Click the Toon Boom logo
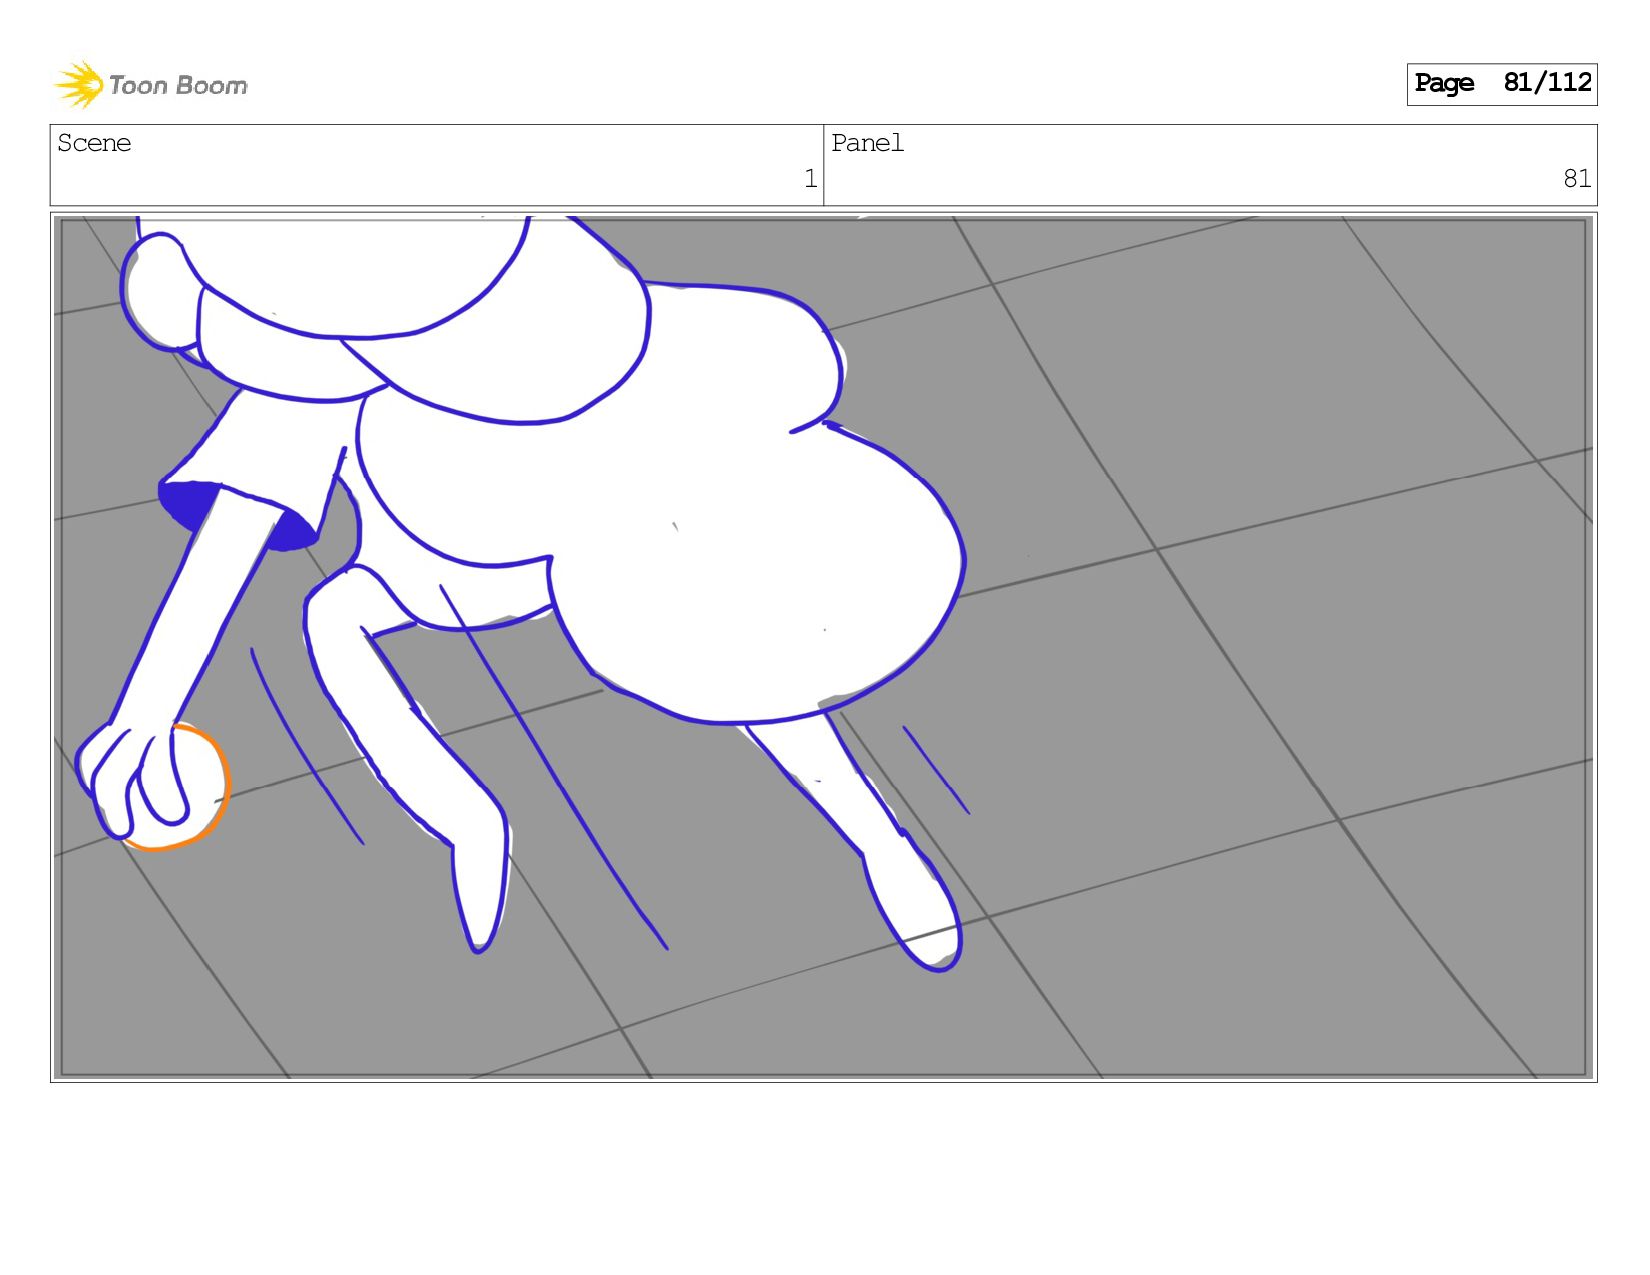Image resolution: width=1650 pixels, height=1275 pixels. coord(150,84)
